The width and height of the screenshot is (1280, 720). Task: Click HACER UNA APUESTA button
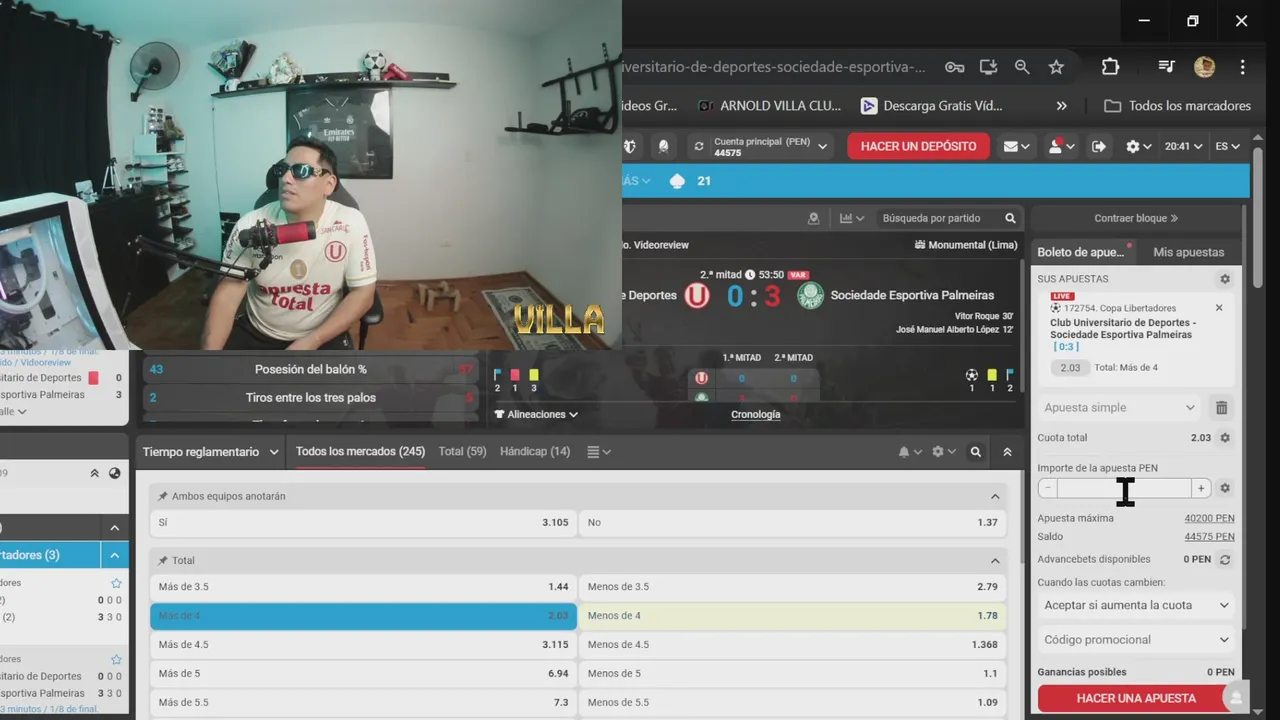1136,698
